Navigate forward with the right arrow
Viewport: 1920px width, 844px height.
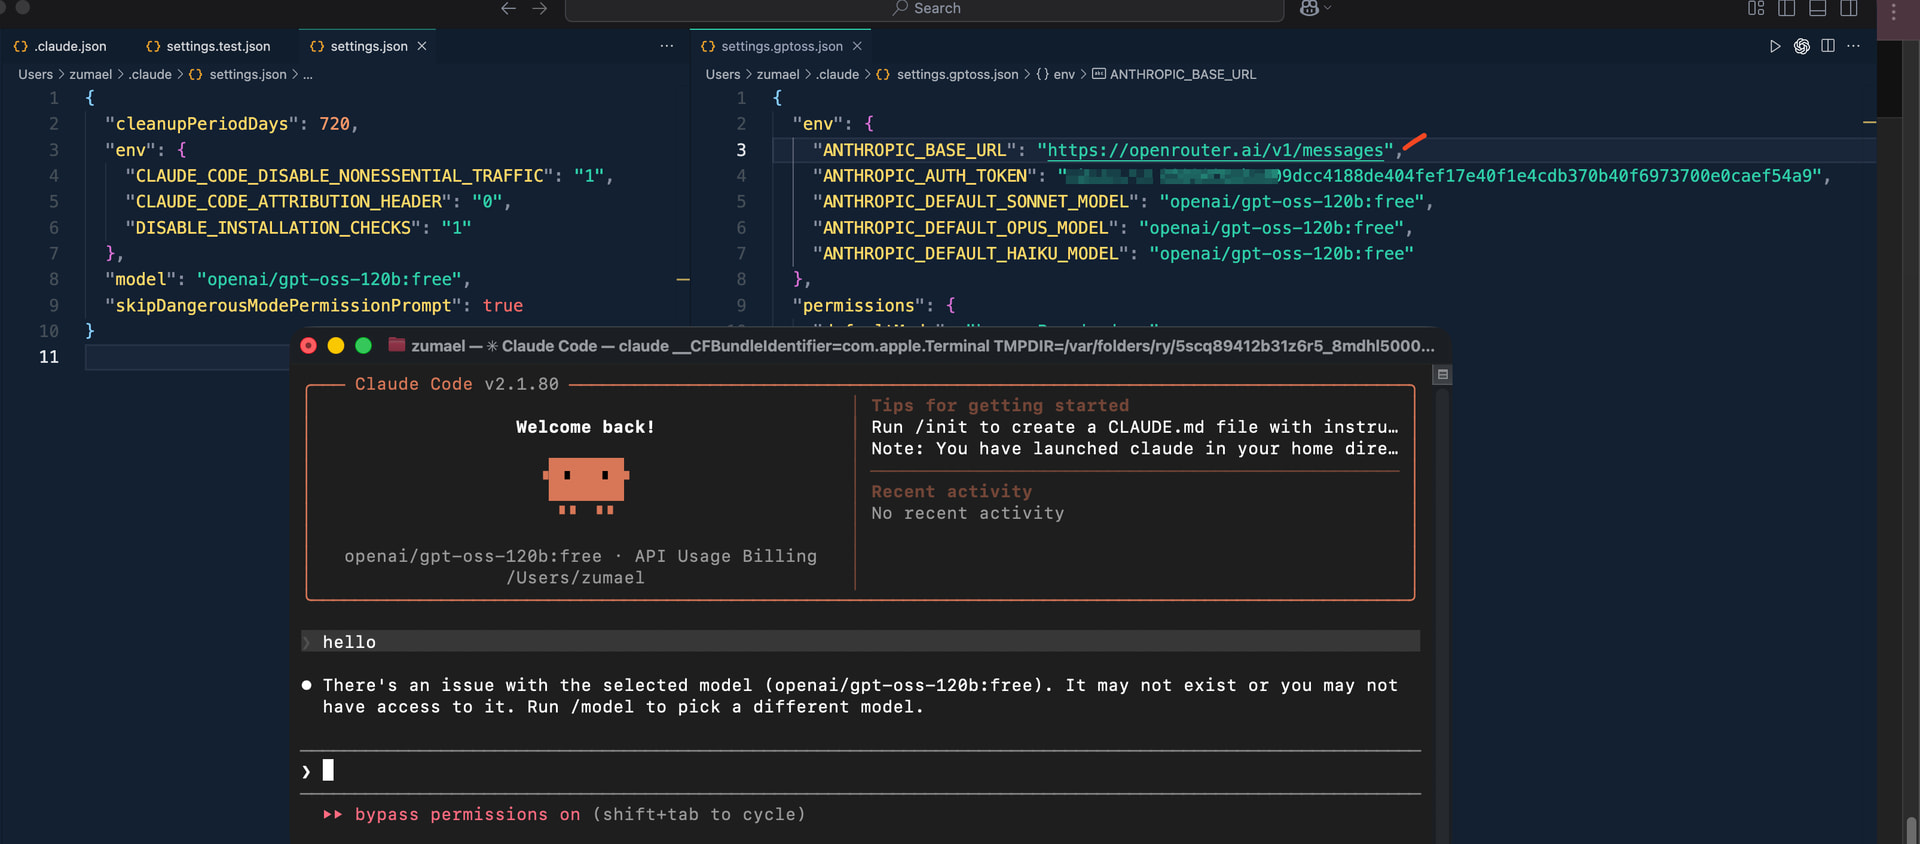(x=540, y=8)
